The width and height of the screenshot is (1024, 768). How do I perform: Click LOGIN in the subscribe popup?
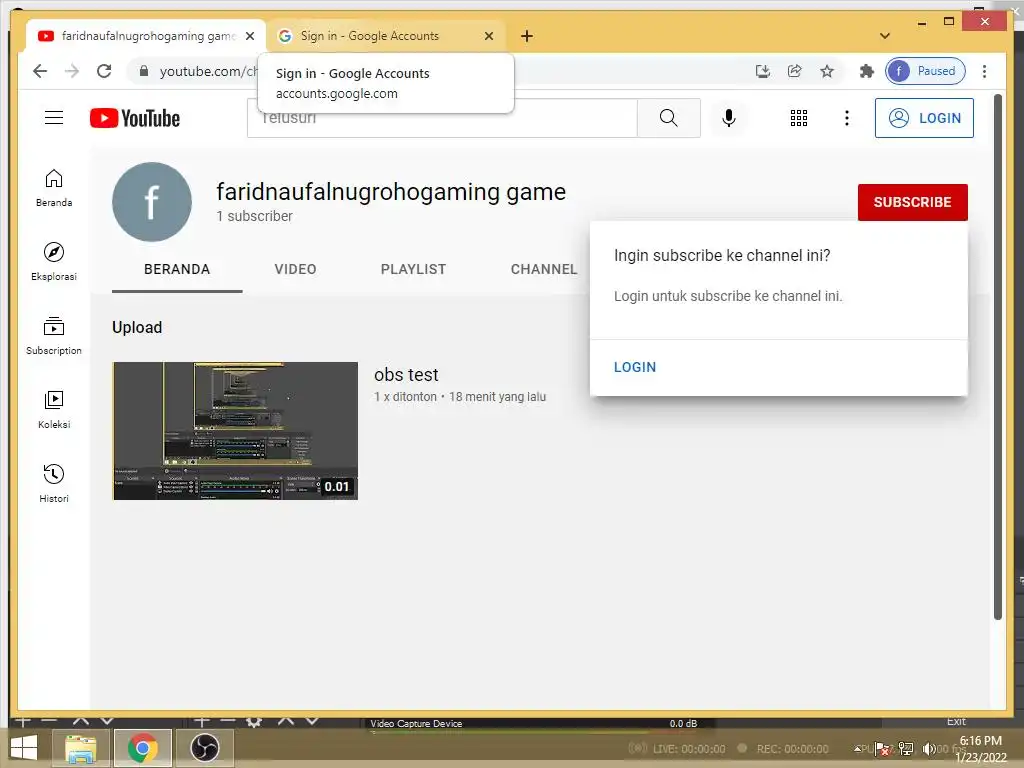pos(635,367)
